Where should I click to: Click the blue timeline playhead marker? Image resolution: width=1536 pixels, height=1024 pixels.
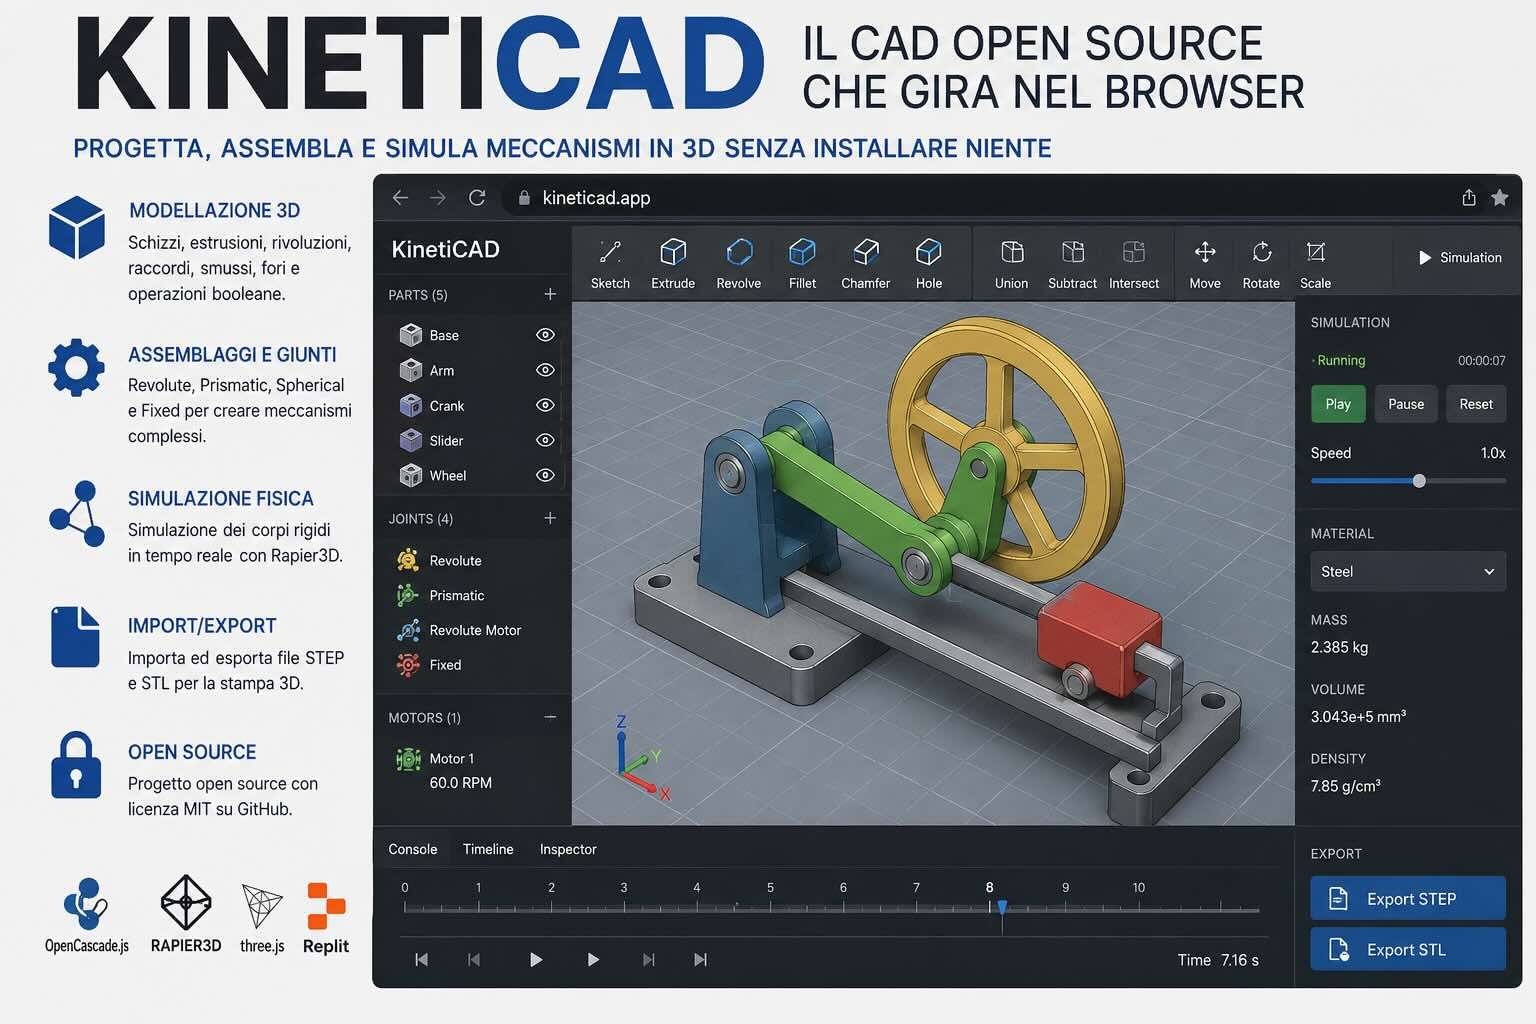pos(1002,907)
